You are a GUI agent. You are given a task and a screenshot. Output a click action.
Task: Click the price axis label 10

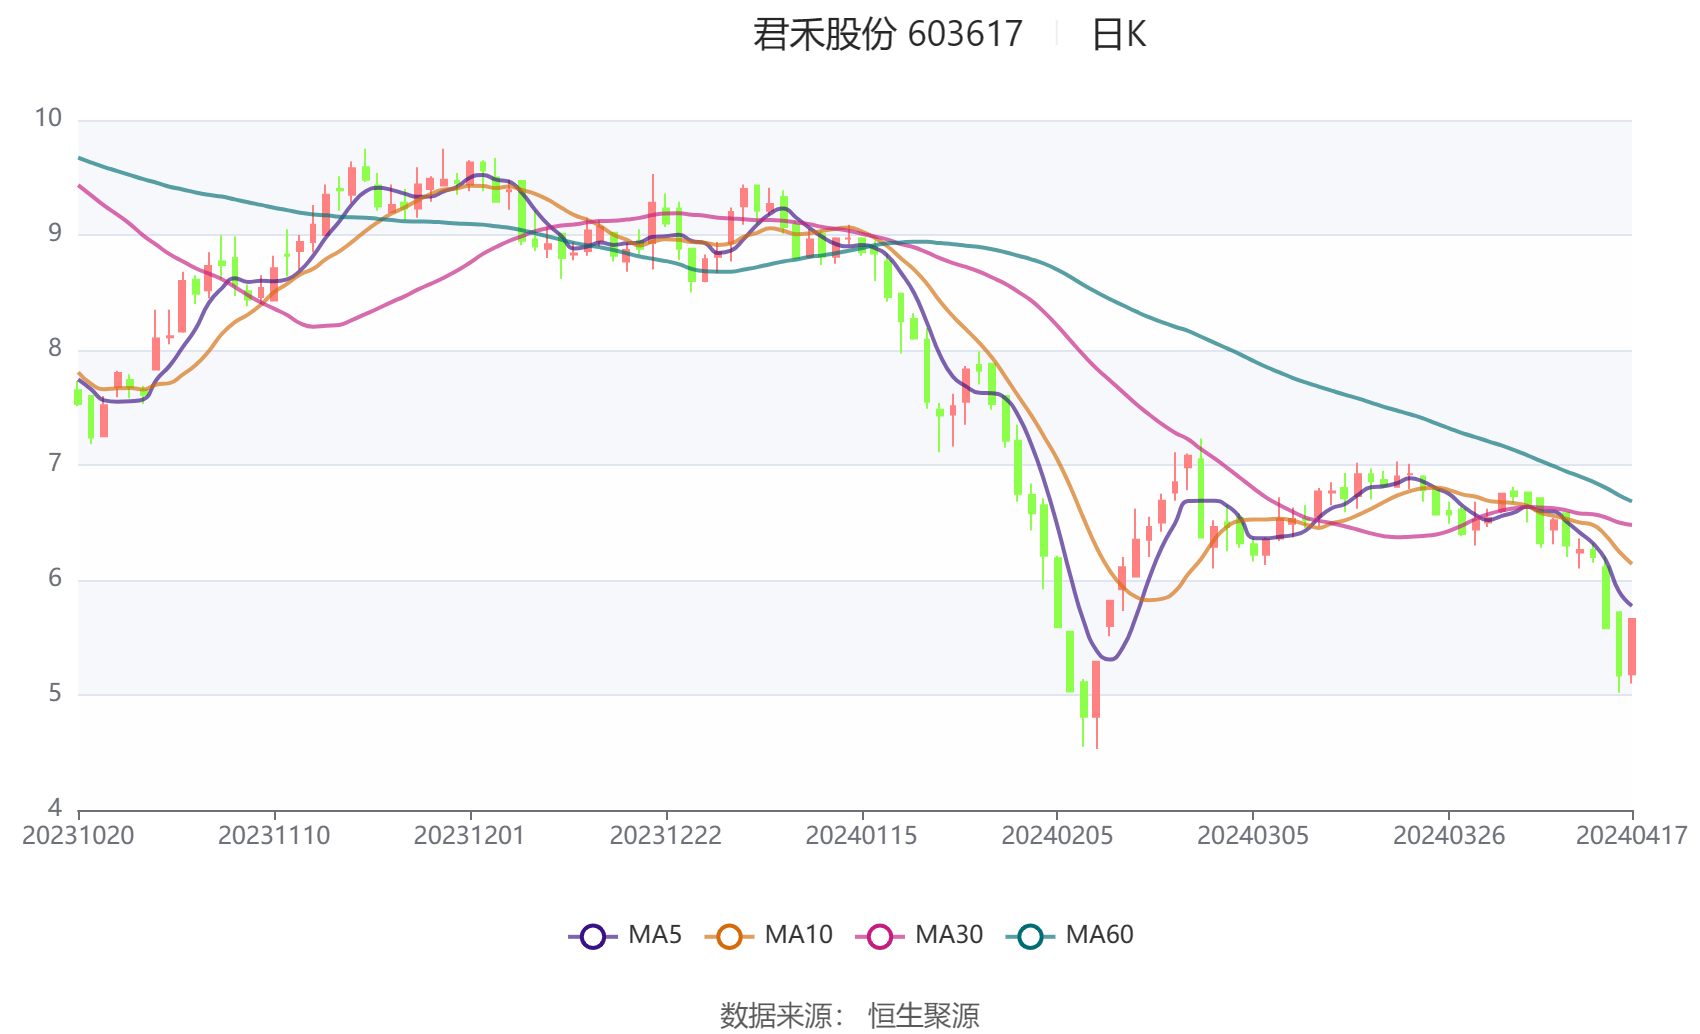click(48, 118)
